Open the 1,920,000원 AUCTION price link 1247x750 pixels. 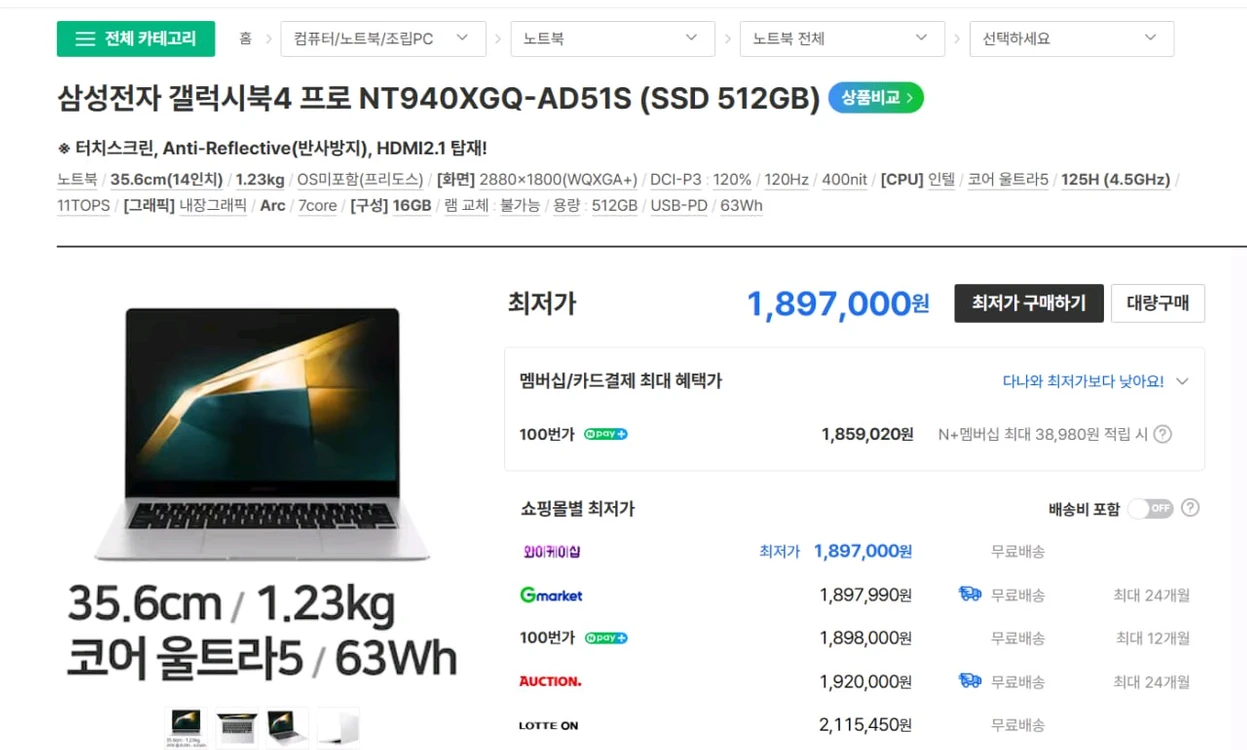(x=865, y=681)
